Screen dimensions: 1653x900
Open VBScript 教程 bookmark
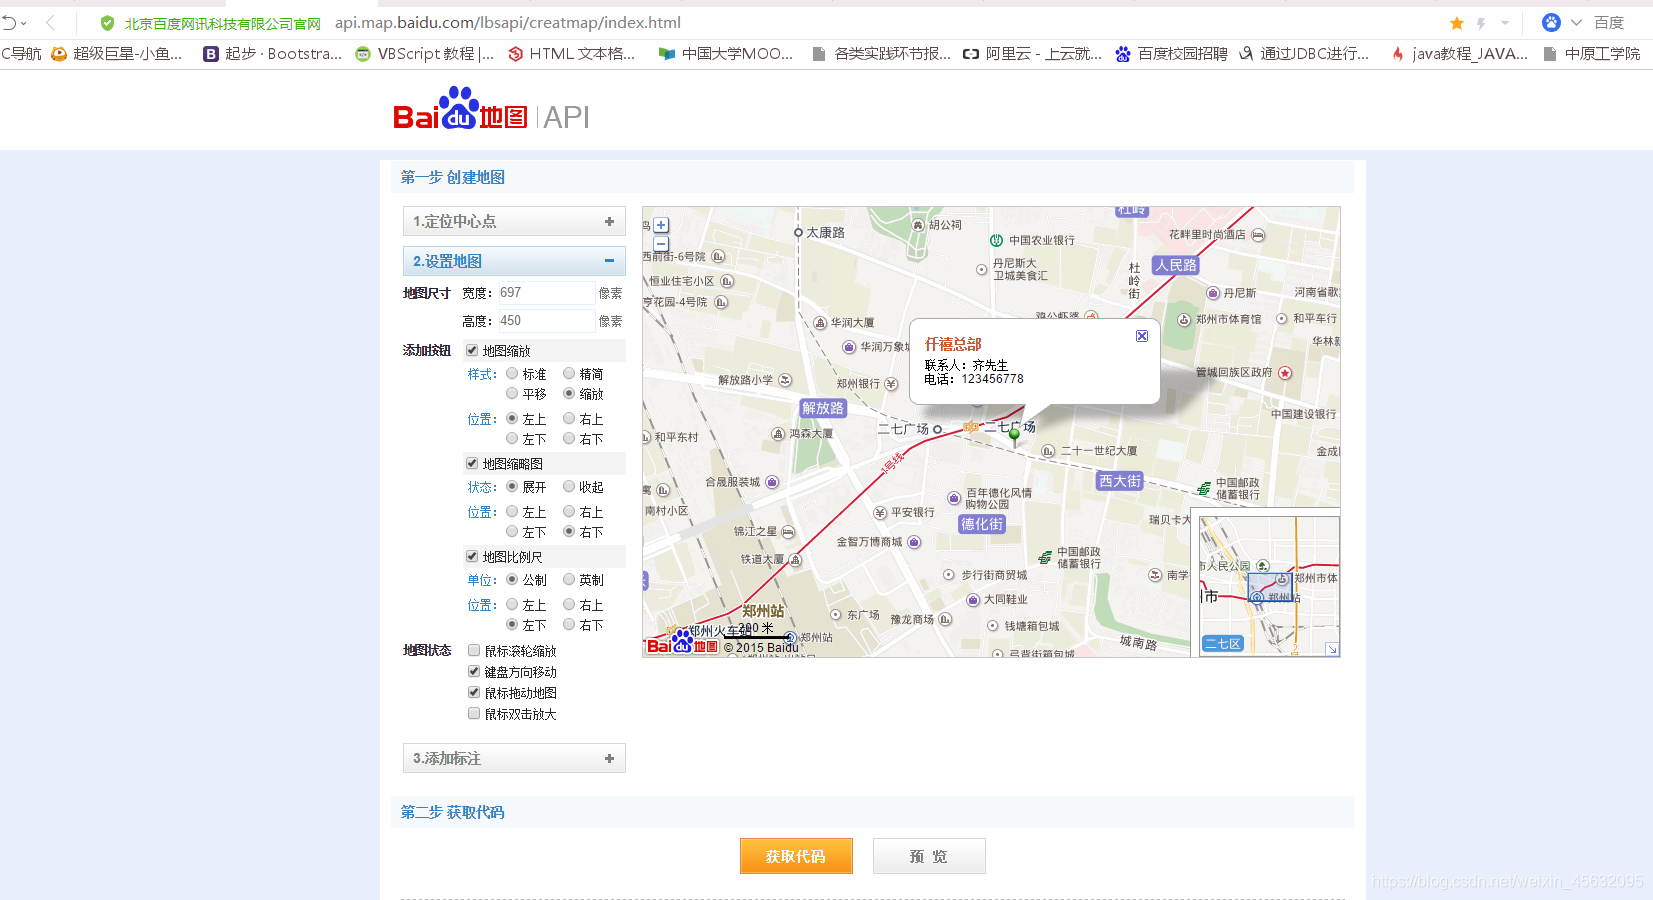[x=425, y=54]
